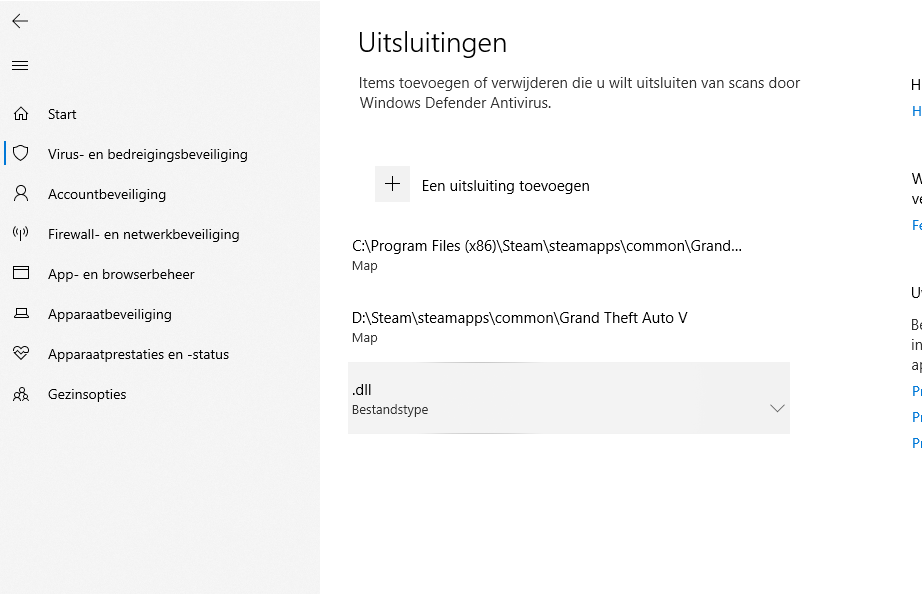Expand the .dll exclusion chevron

point(776,408)
